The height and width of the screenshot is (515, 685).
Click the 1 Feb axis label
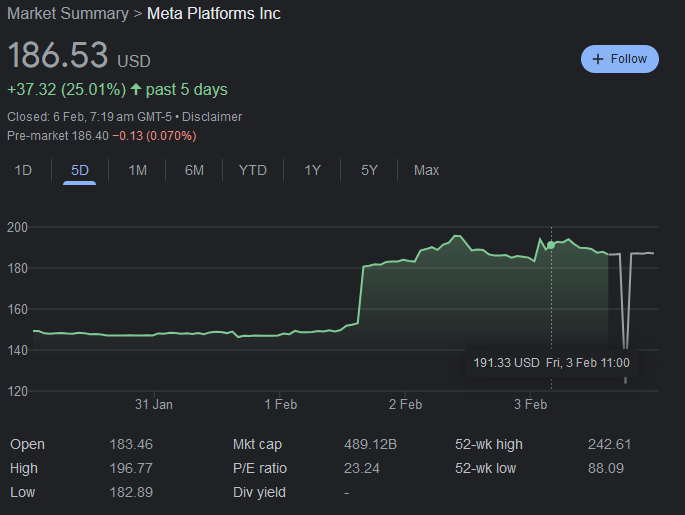tap(280, 404)
